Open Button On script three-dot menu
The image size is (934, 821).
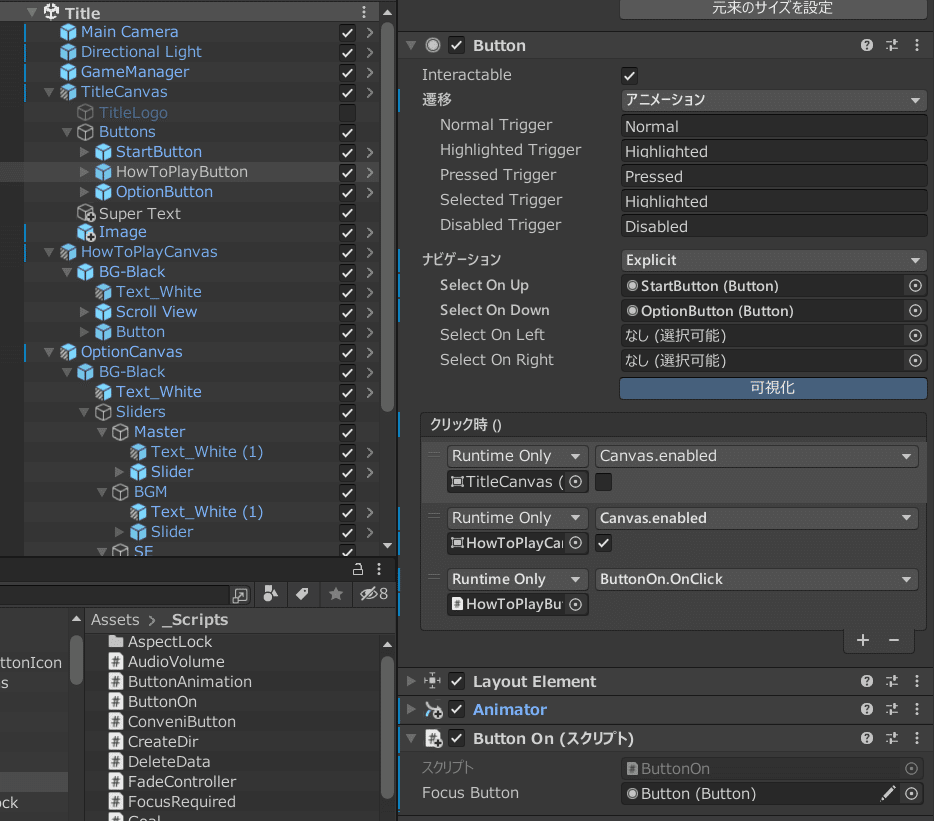[x=917, y=738]
